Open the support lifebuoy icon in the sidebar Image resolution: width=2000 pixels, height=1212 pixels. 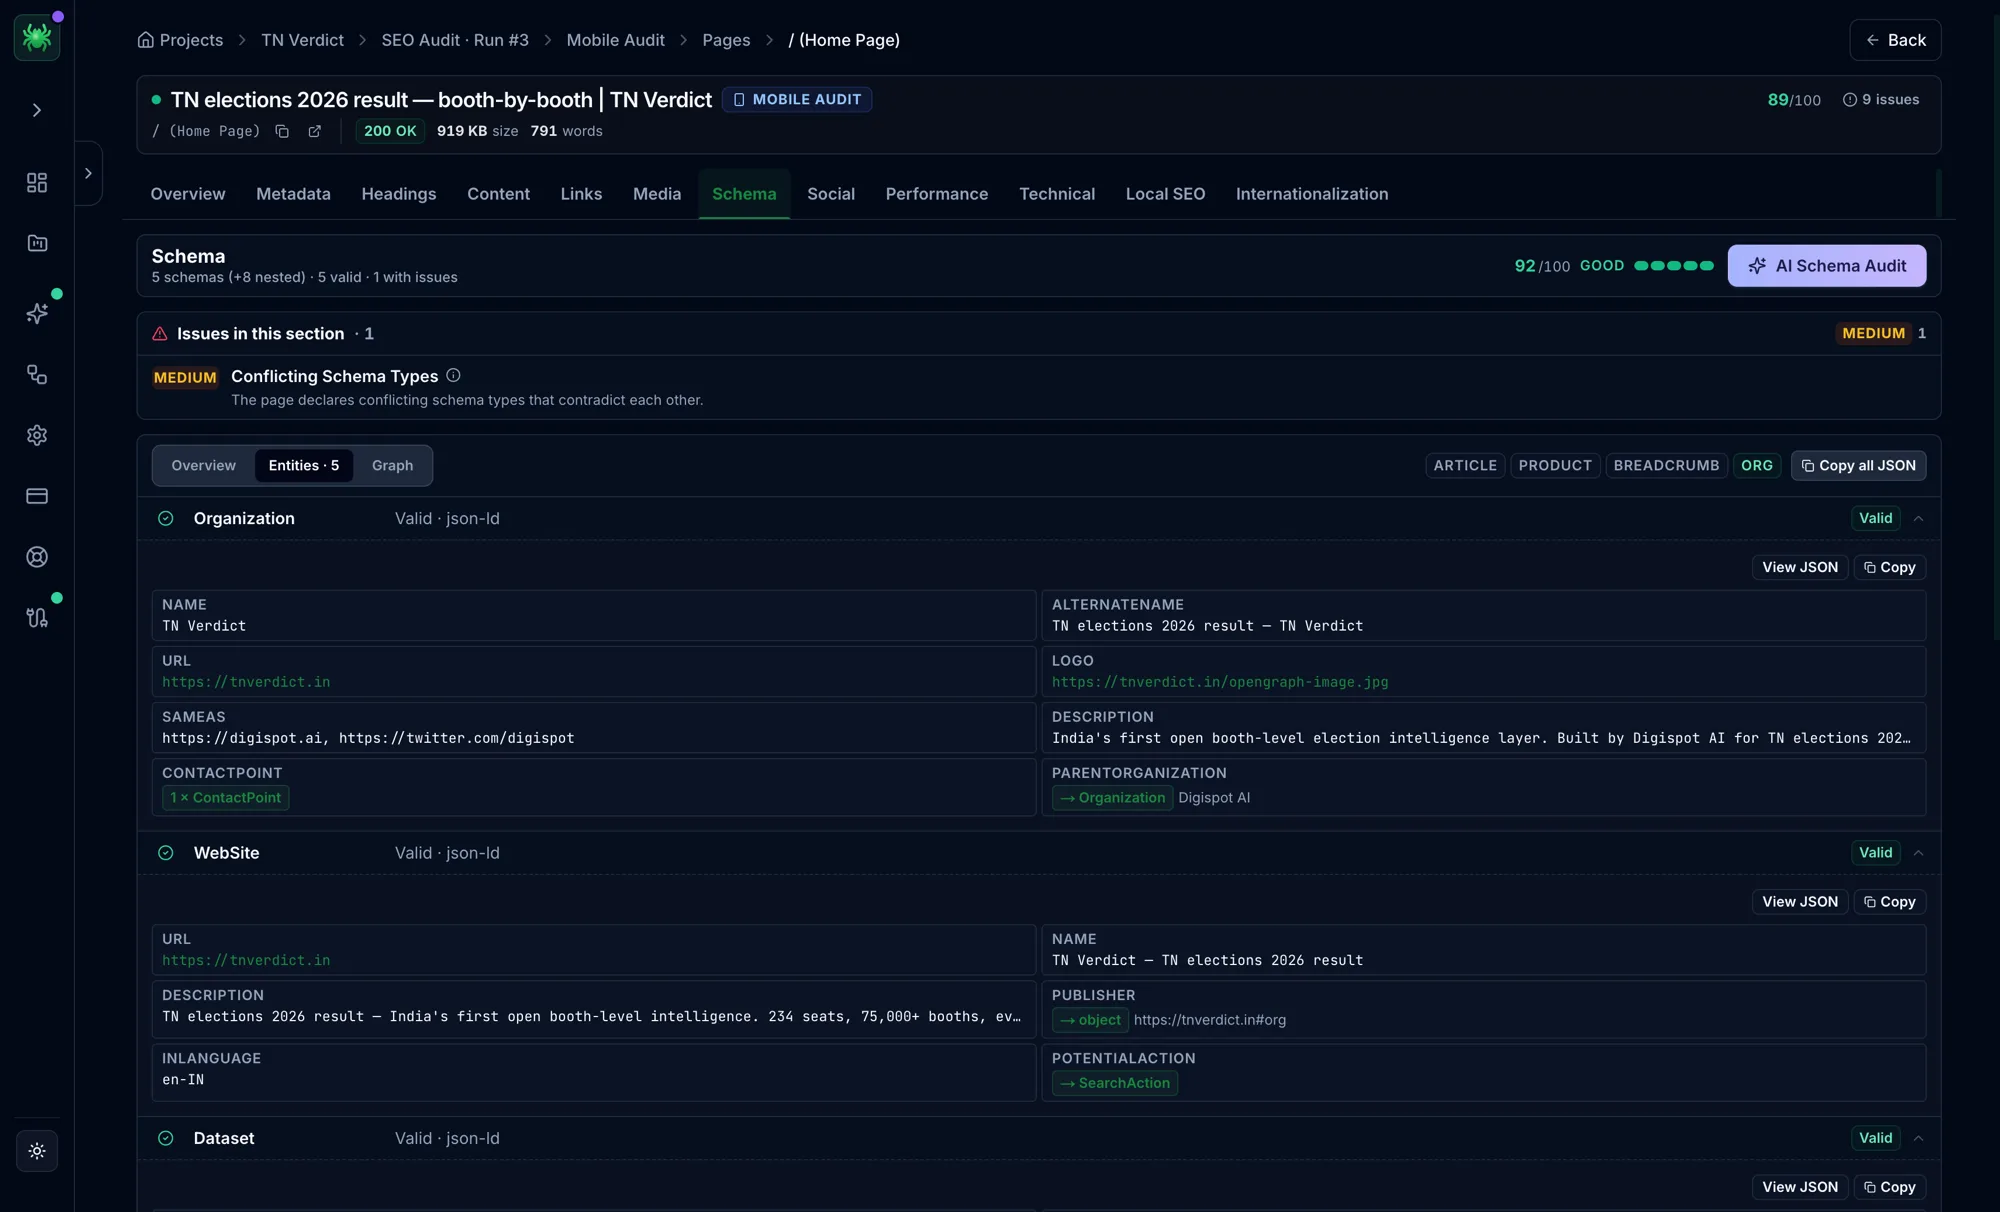pyautogui.click(x=37, y=557)
